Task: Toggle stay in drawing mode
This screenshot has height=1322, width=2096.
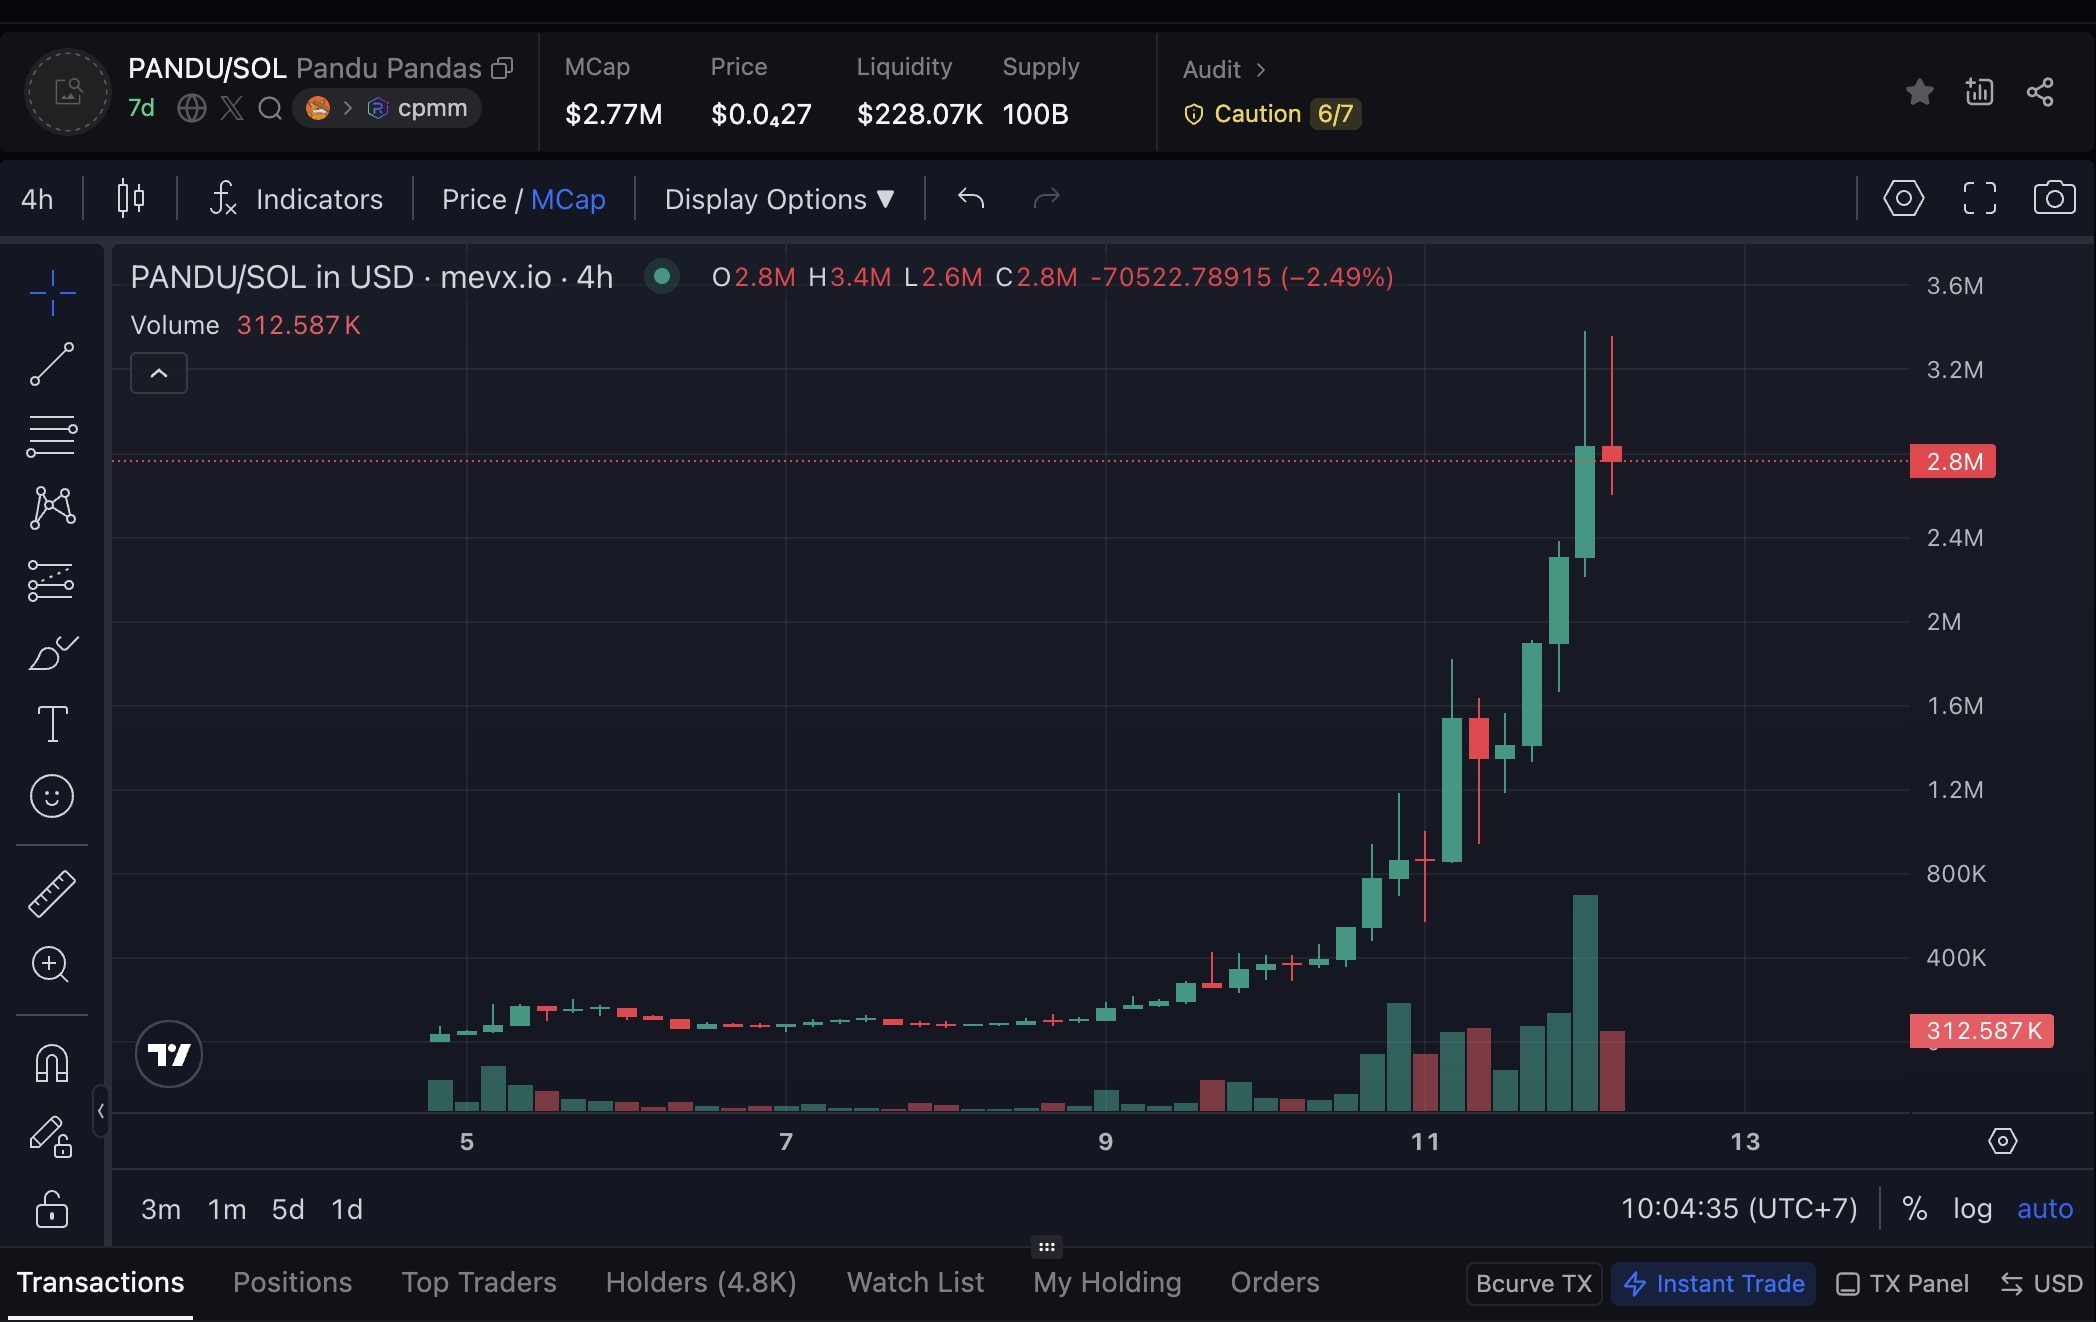Action: (50, 1136)
